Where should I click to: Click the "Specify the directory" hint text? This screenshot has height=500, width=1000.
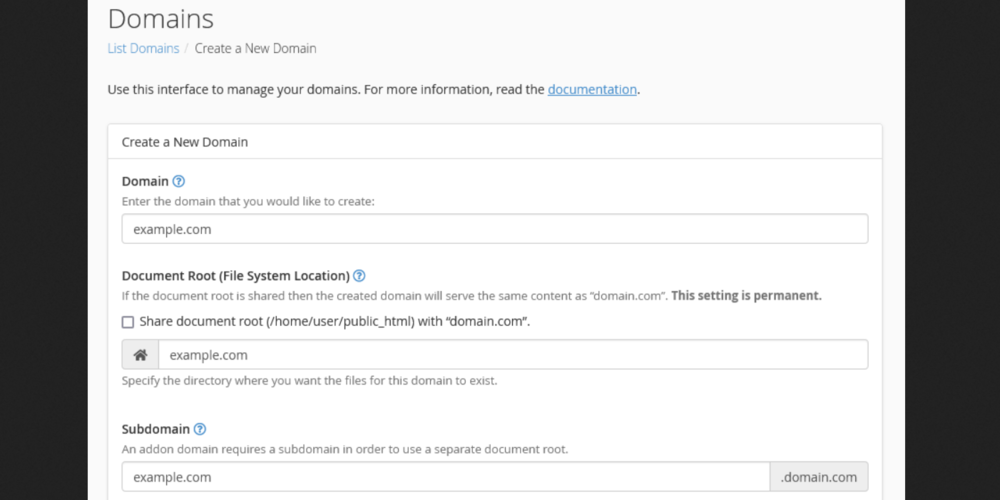pos(309,381)
